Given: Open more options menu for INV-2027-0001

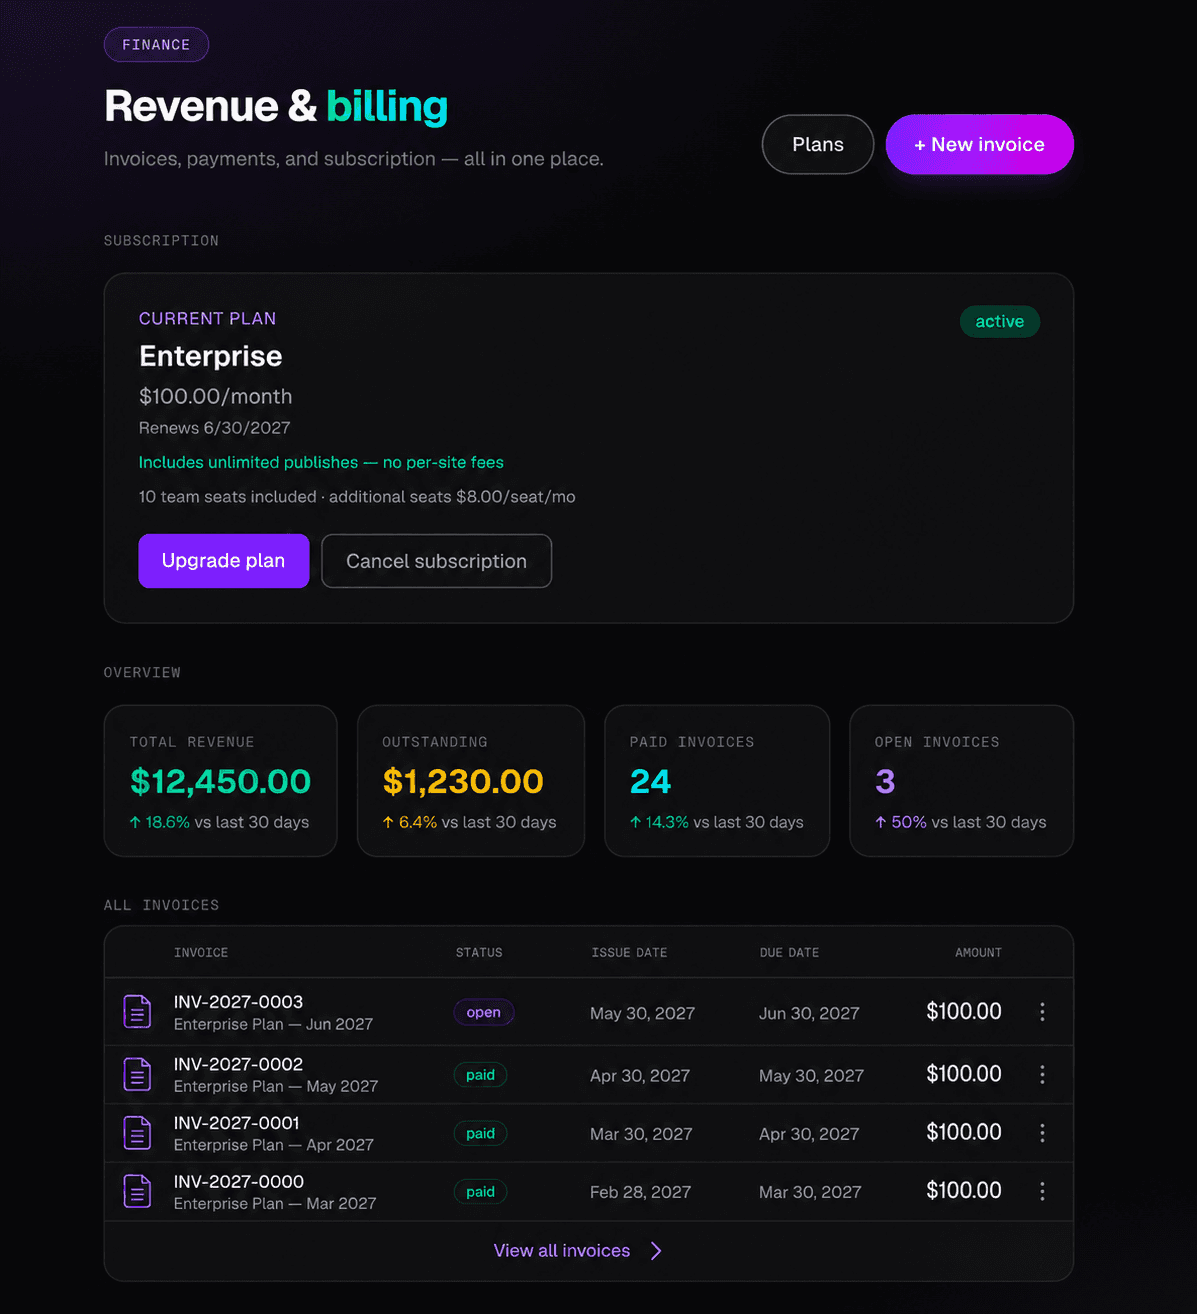Looking at the screenshot, I should 1042,1133.
